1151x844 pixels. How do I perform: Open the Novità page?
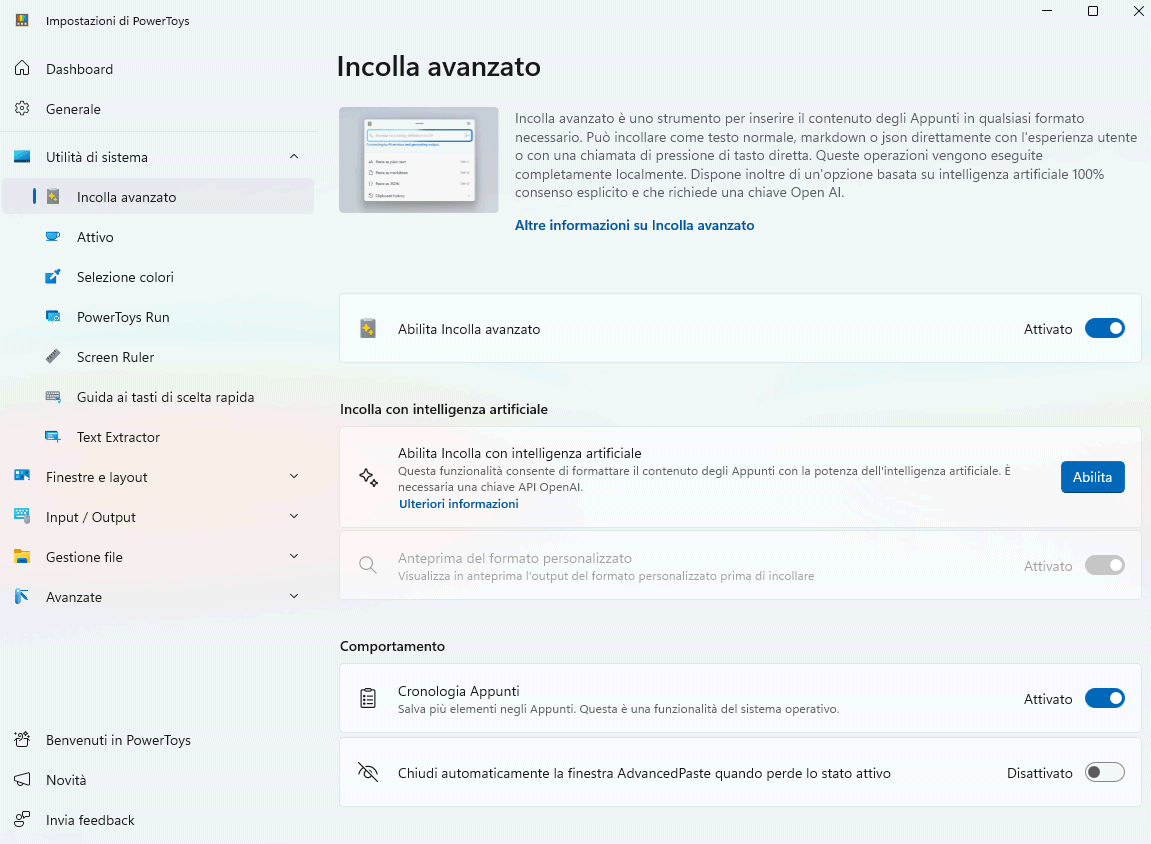[x=66, y=780]
